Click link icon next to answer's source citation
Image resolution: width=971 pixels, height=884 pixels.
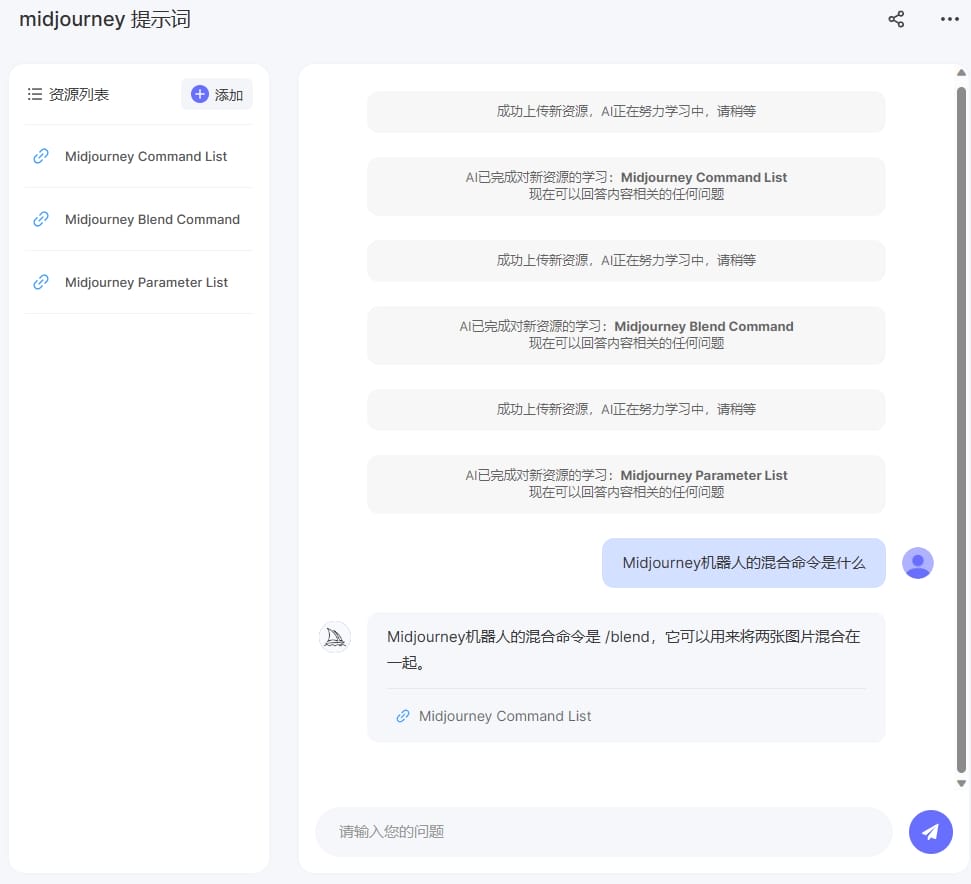click(403, 716)
